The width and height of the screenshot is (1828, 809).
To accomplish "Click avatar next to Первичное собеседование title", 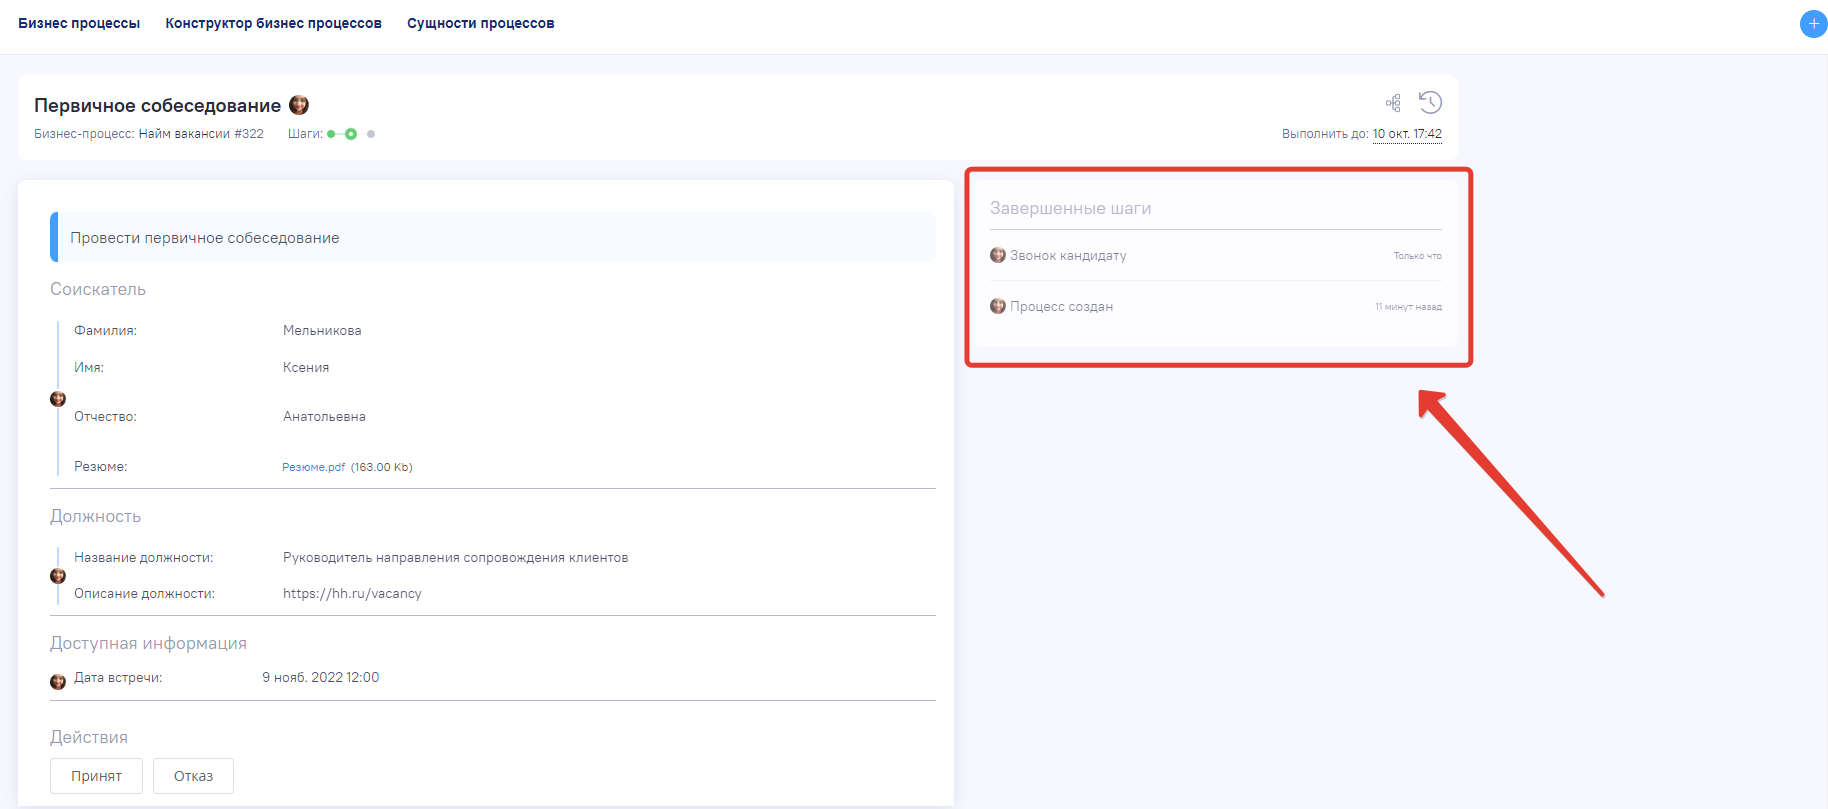I will tap(299, 105).
